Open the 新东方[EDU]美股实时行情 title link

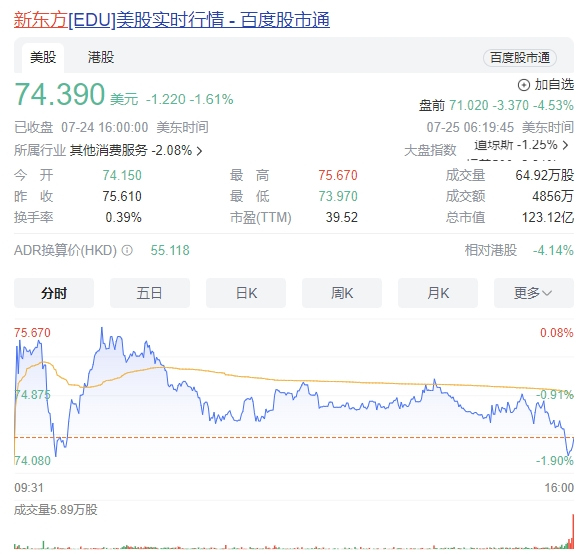[172, 19]
